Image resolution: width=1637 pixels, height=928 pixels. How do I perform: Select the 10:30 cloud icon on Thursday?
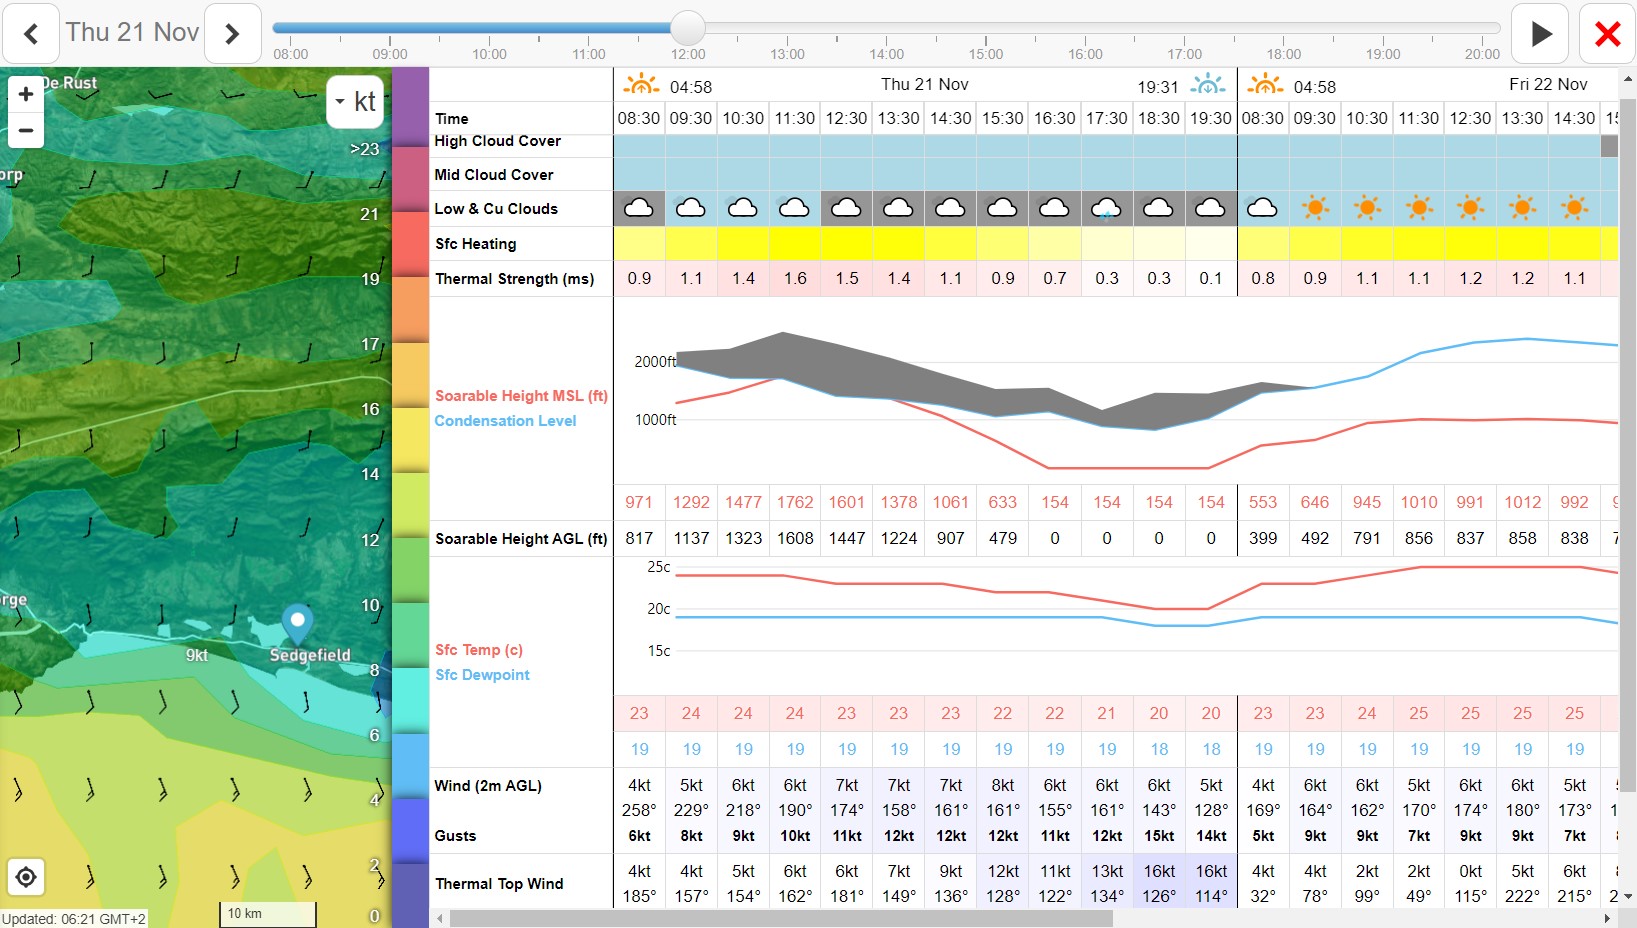pos(743,208)
